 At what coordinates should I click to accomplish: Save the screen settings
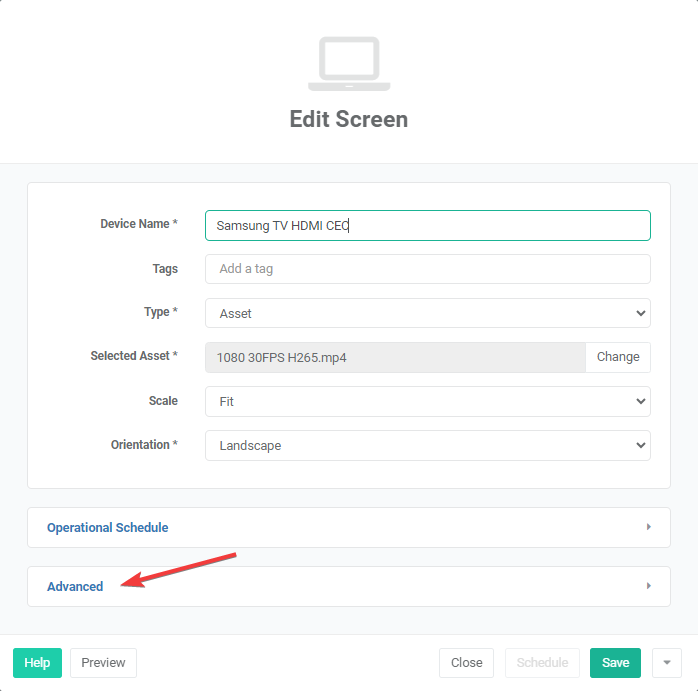pyautogui.click(x=615, y=663)
